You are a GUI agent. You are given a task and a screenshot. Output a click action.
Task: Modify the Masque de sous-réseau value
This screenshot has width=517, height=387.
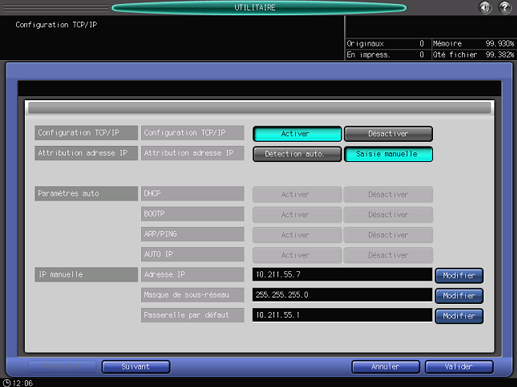[459, 296]
